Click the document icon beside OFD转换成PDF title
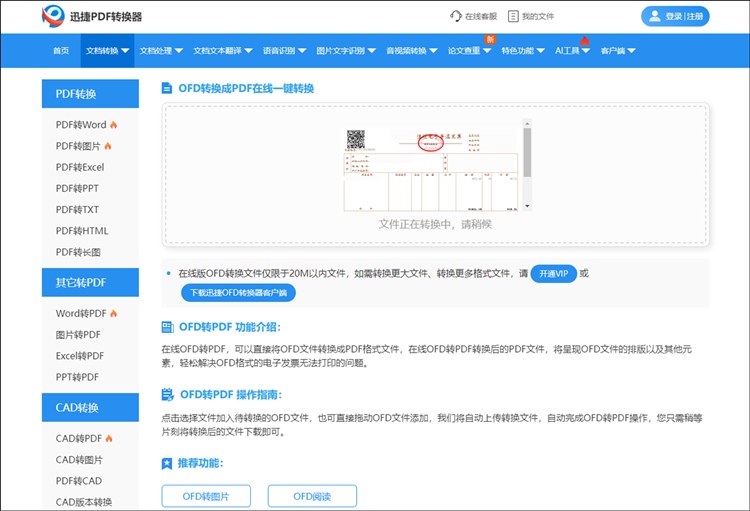Viewport: 750px width, 511px height. (167, 89)
